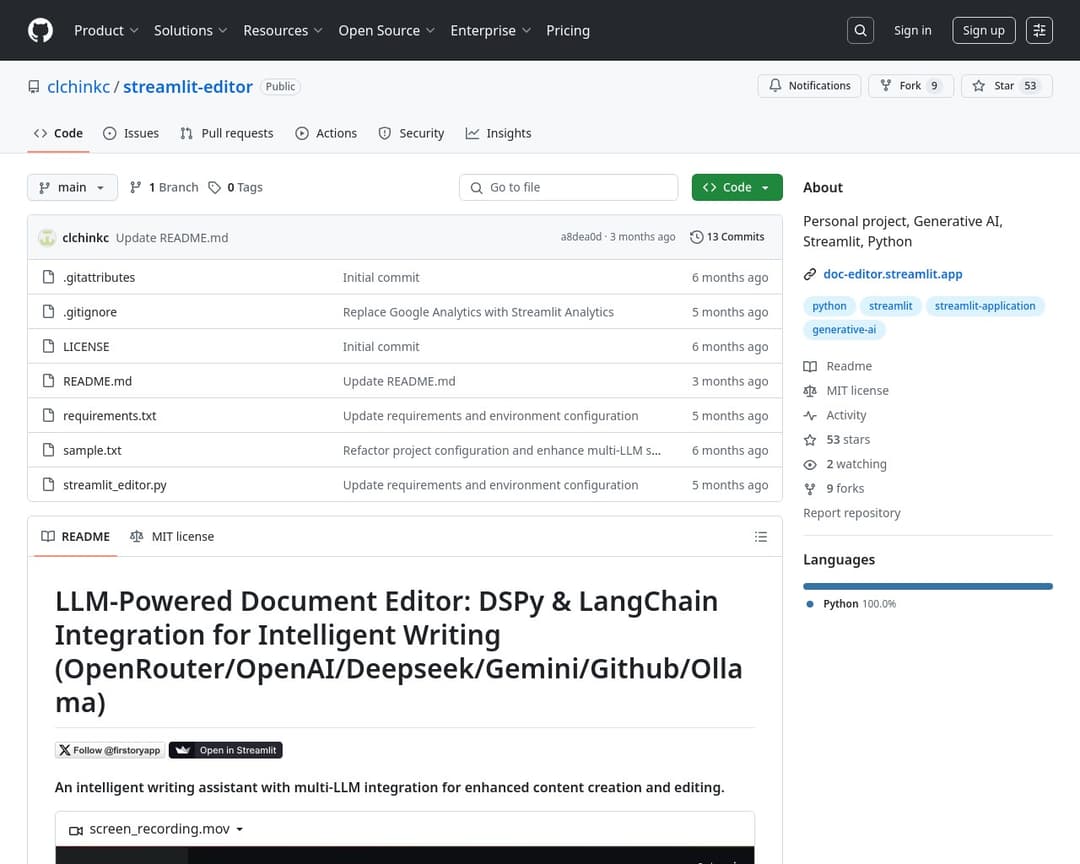Click the eye icon beside 2 watching

click(810, 464)
